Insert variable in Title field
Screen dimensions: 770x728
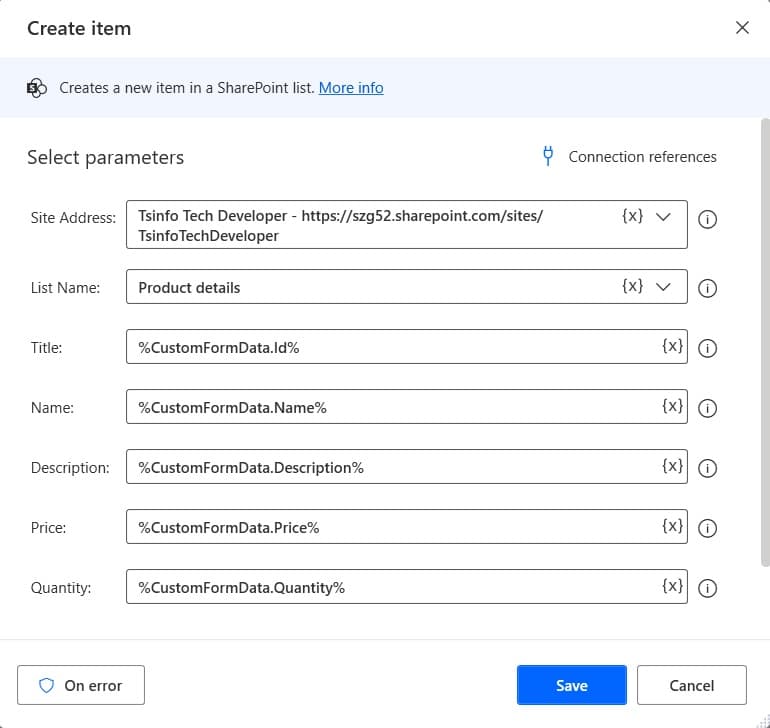[672, 346]
